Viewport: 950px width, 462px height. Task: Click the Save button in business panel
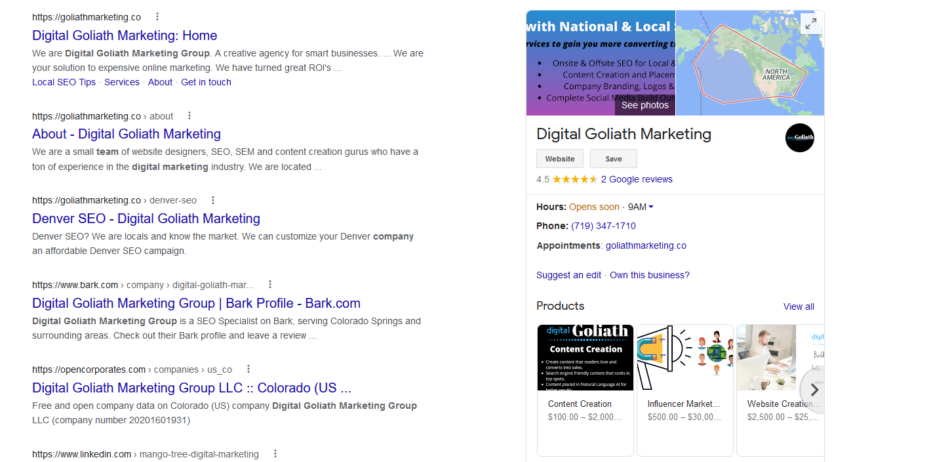(x=613, y=159)
